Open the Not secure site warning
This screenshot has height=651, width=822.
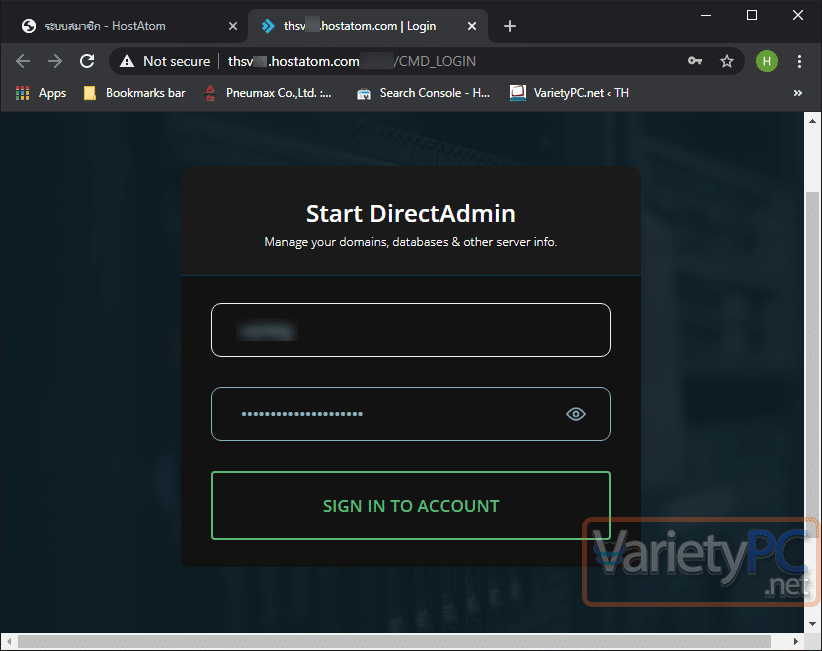point(165,61)
